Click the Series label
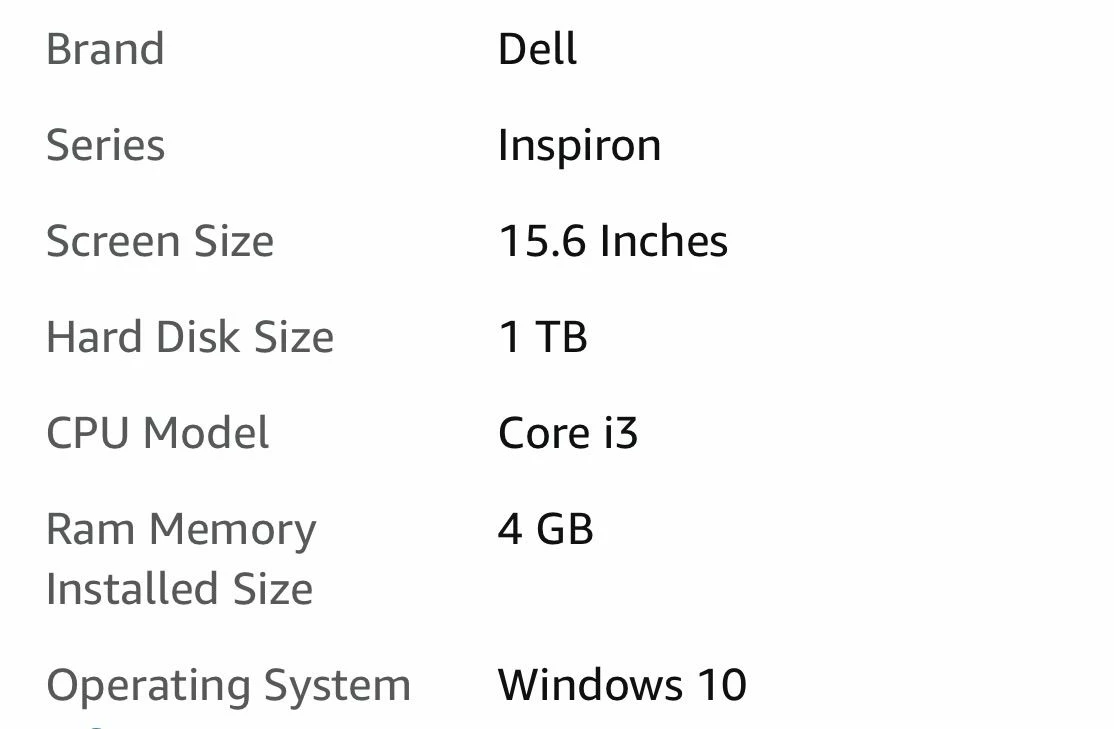 coord(105,146)
